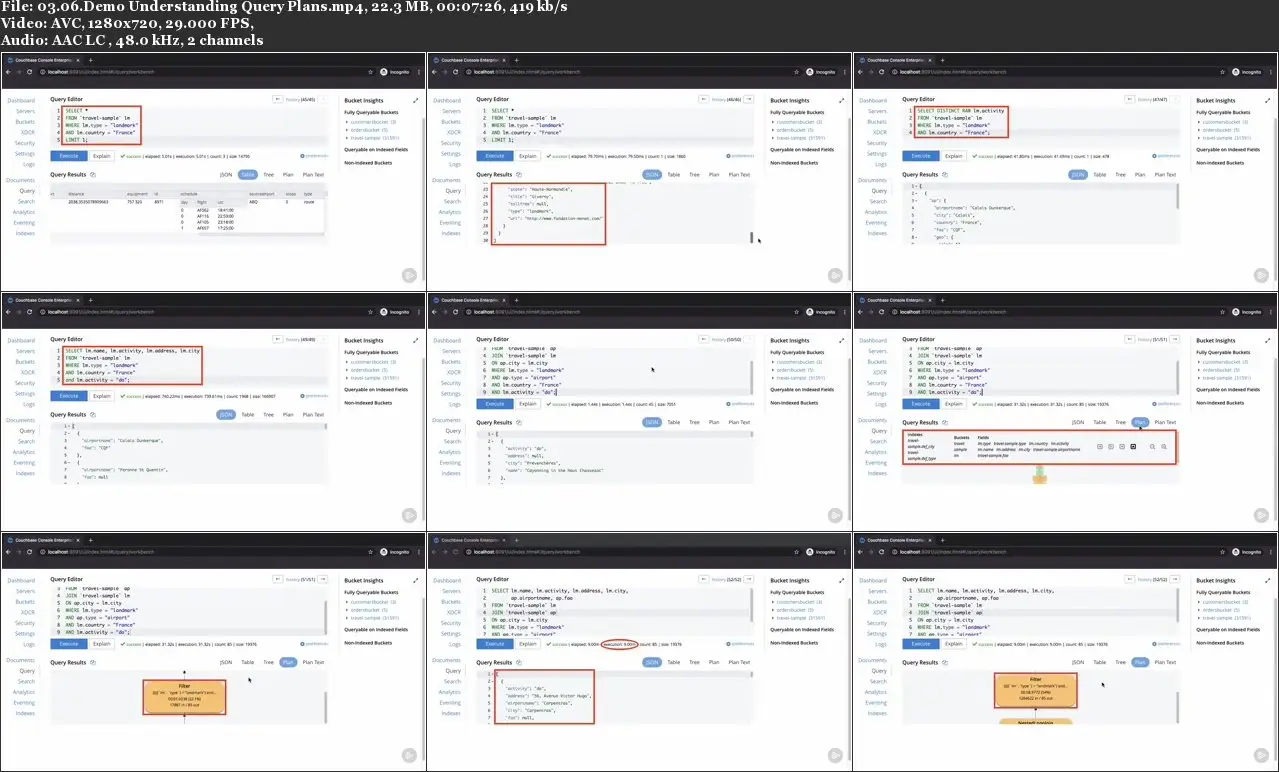Click Execute in the Table-results frame
Viewport: 1279px width, 772px height.
click(68, 156)
